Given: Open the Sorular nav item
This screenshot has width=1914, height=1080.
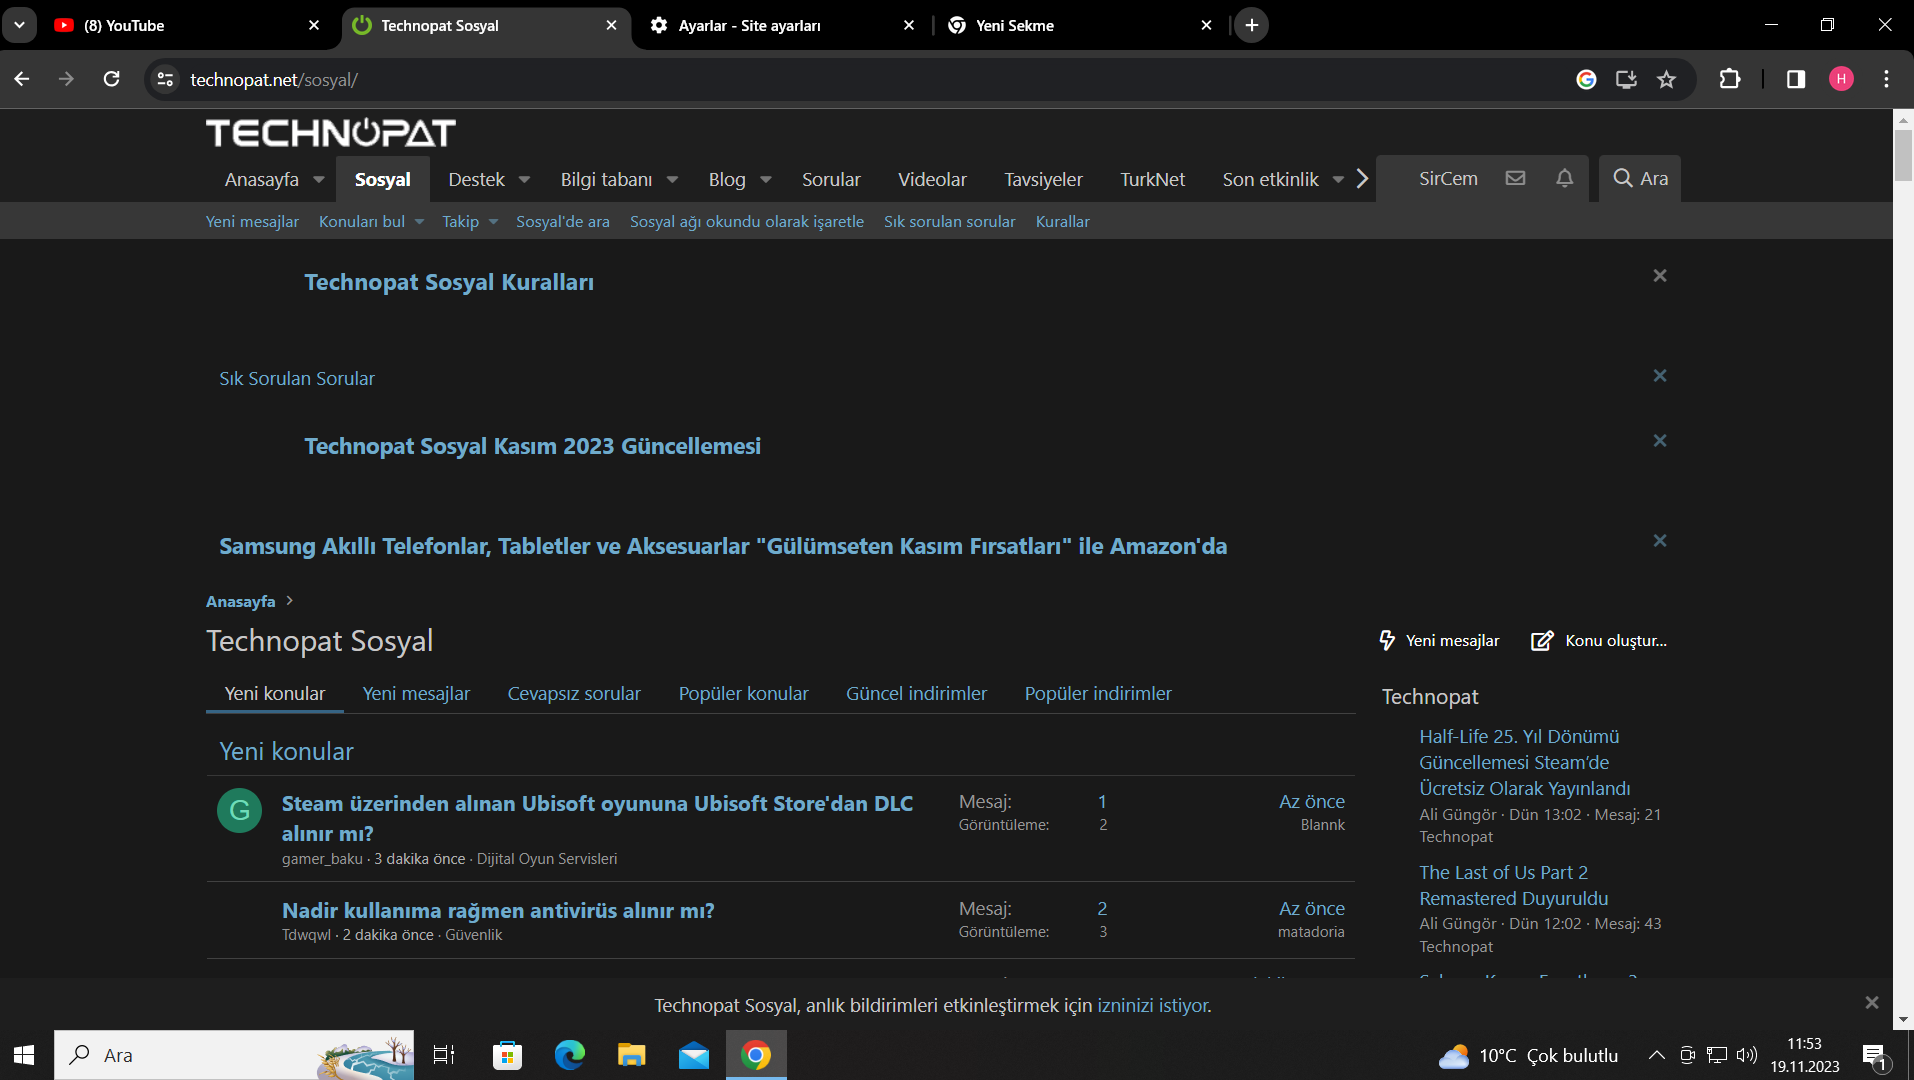Looking at the screenshot, I should tap(831, 179).
